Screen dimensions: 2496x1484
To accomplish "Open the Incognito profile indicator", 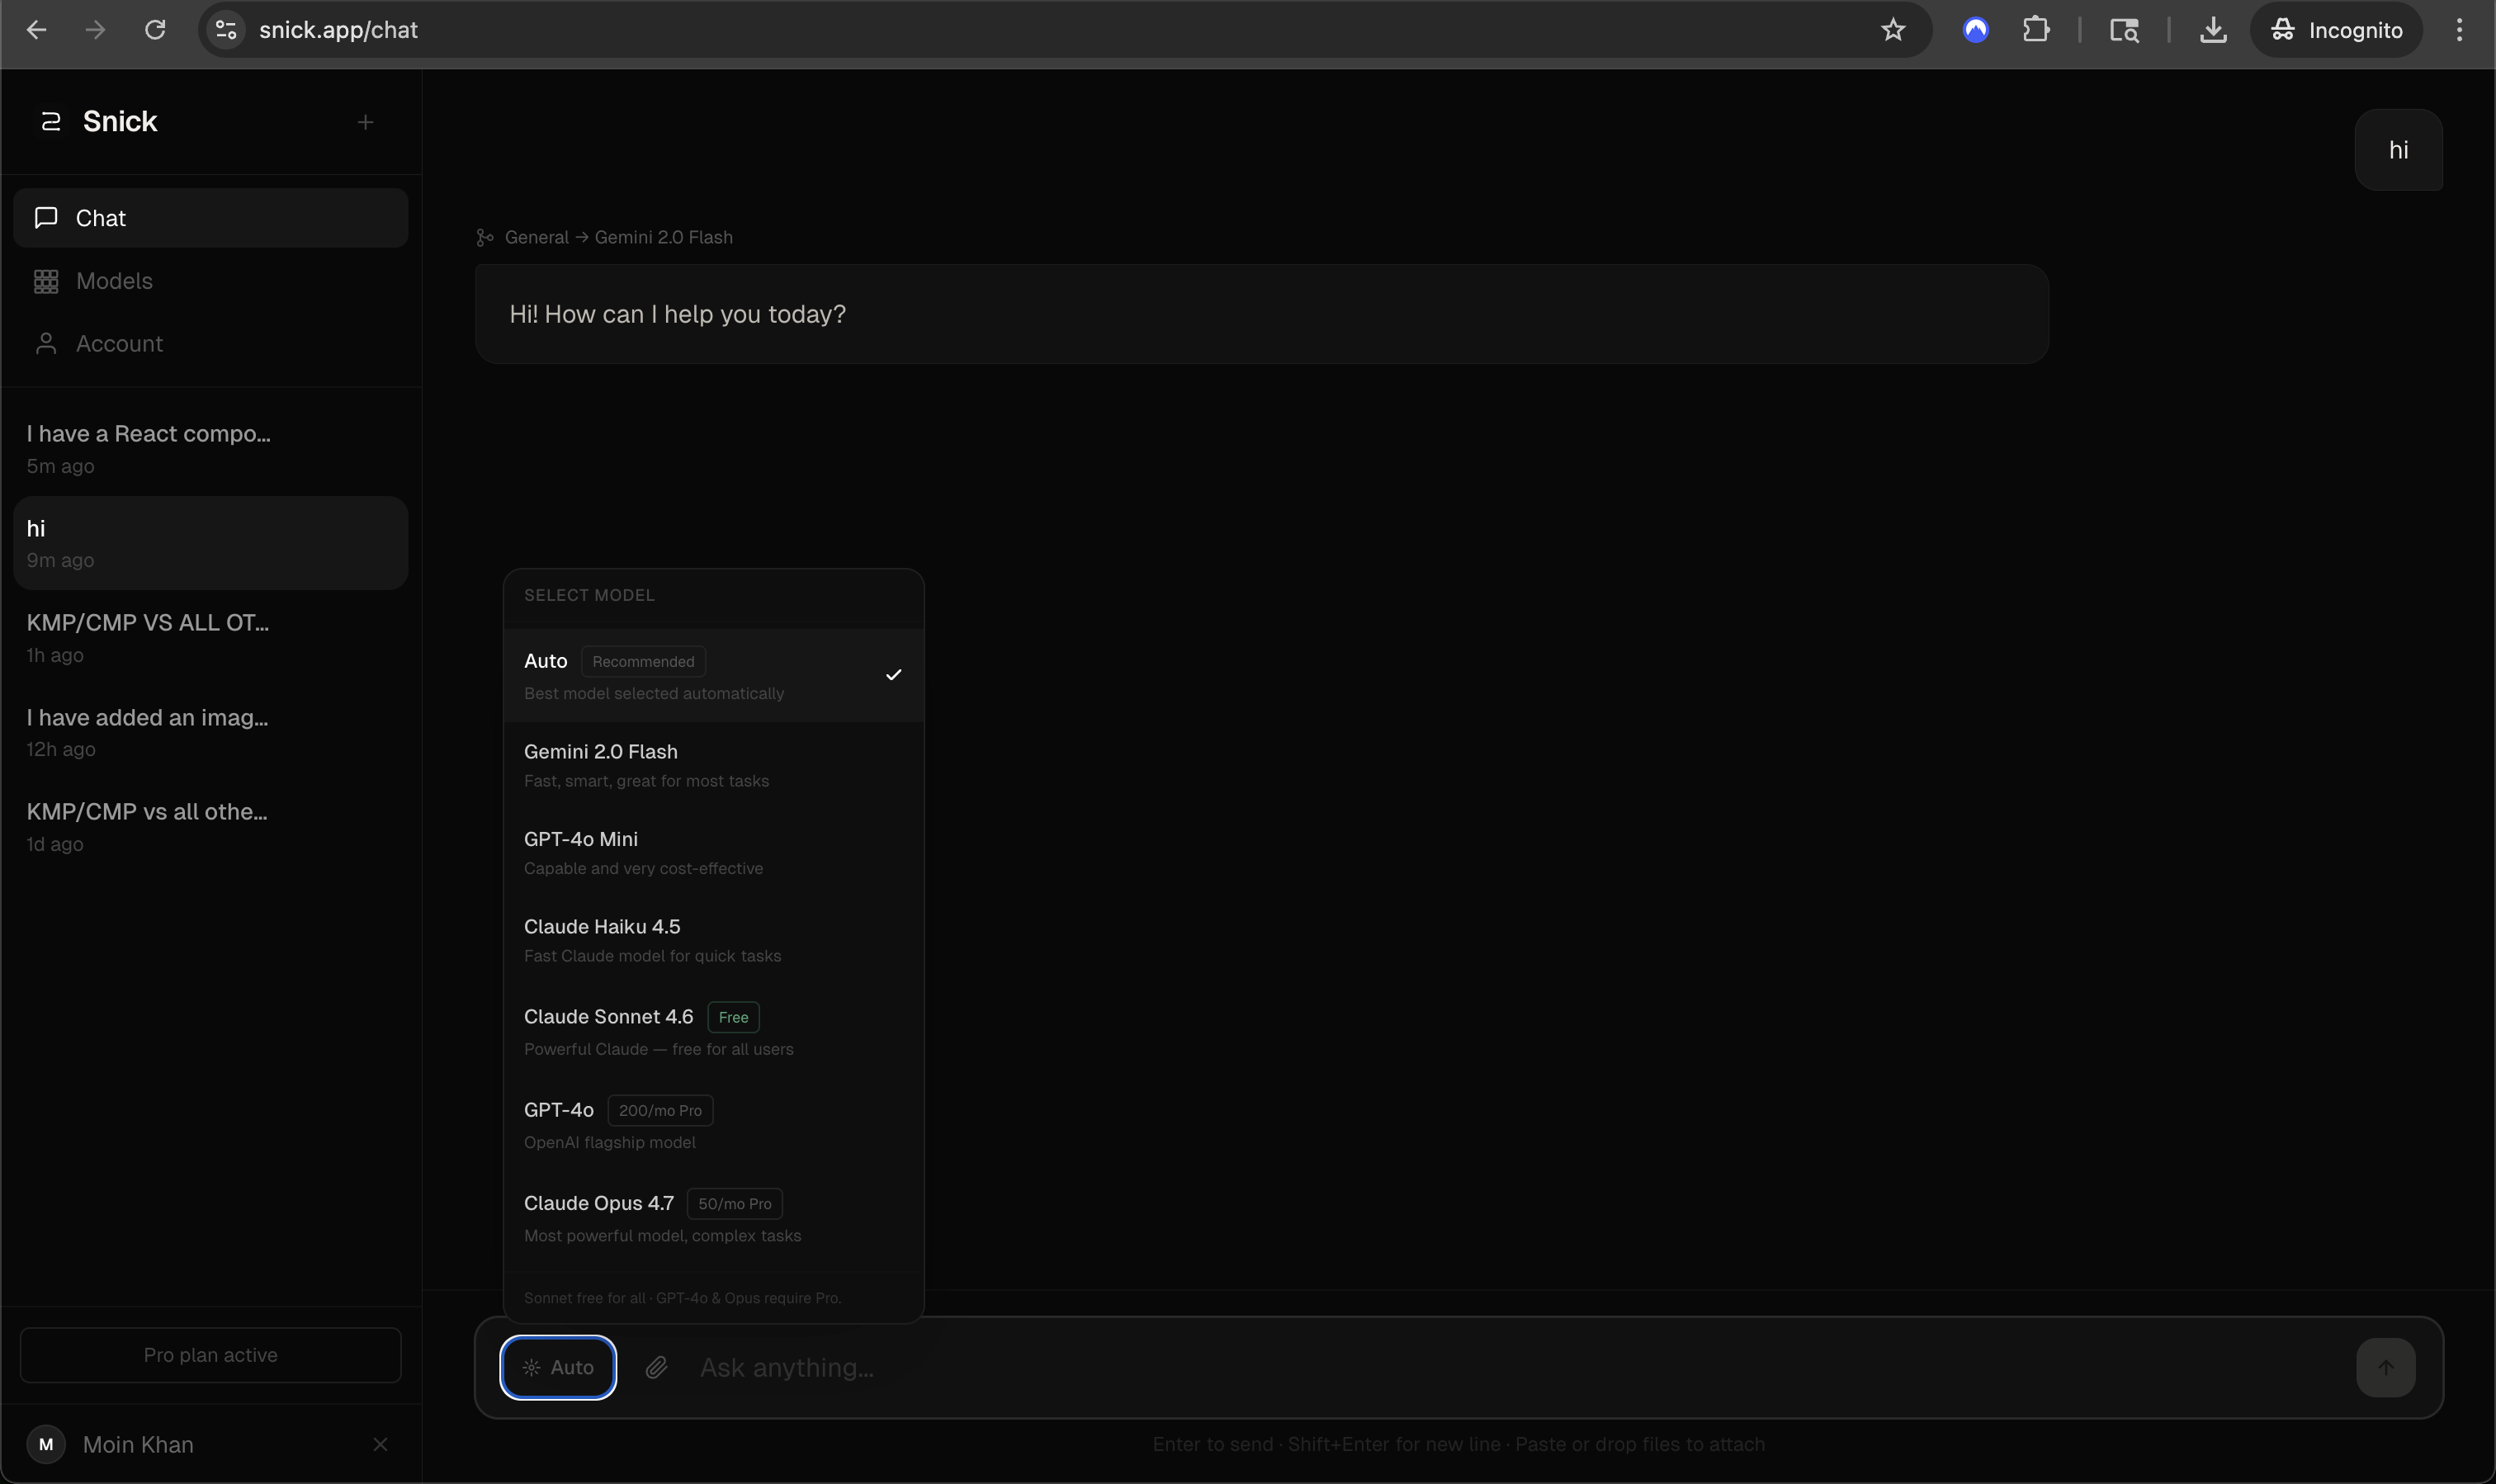I will click(x=2336, y=30).
